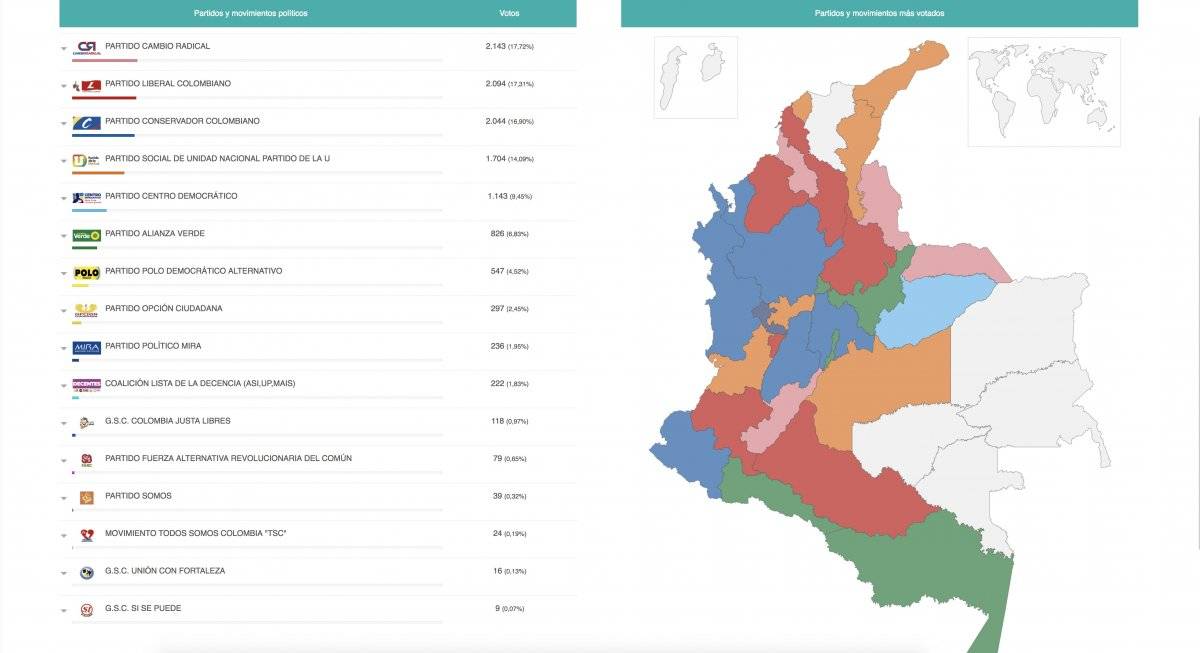1200x653 pixels.
Task: Expand the Partido Opción Ciudadana row
Action: 64,311
